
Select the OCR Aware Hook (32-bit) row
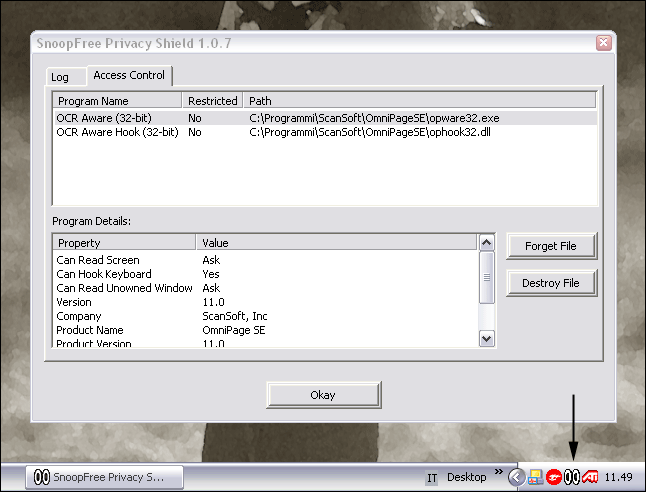325,132
